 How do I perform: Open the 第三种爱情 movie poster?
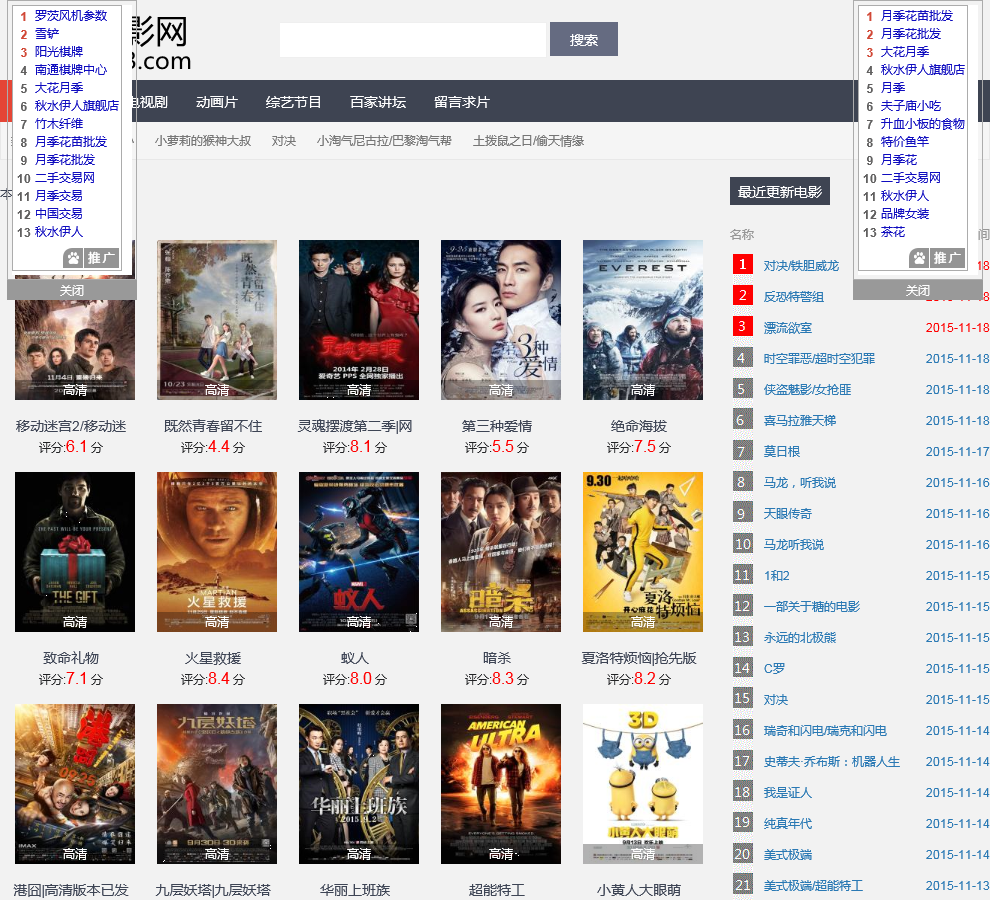pyautogui.click(x=501, y=320)
